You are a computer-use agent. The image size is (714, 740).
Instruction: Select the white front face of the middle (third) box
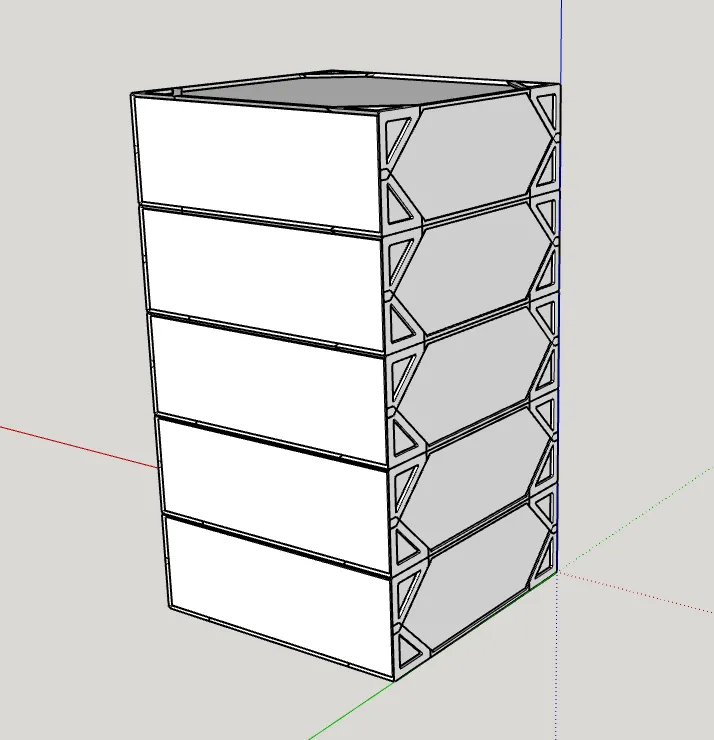[270, 389]
